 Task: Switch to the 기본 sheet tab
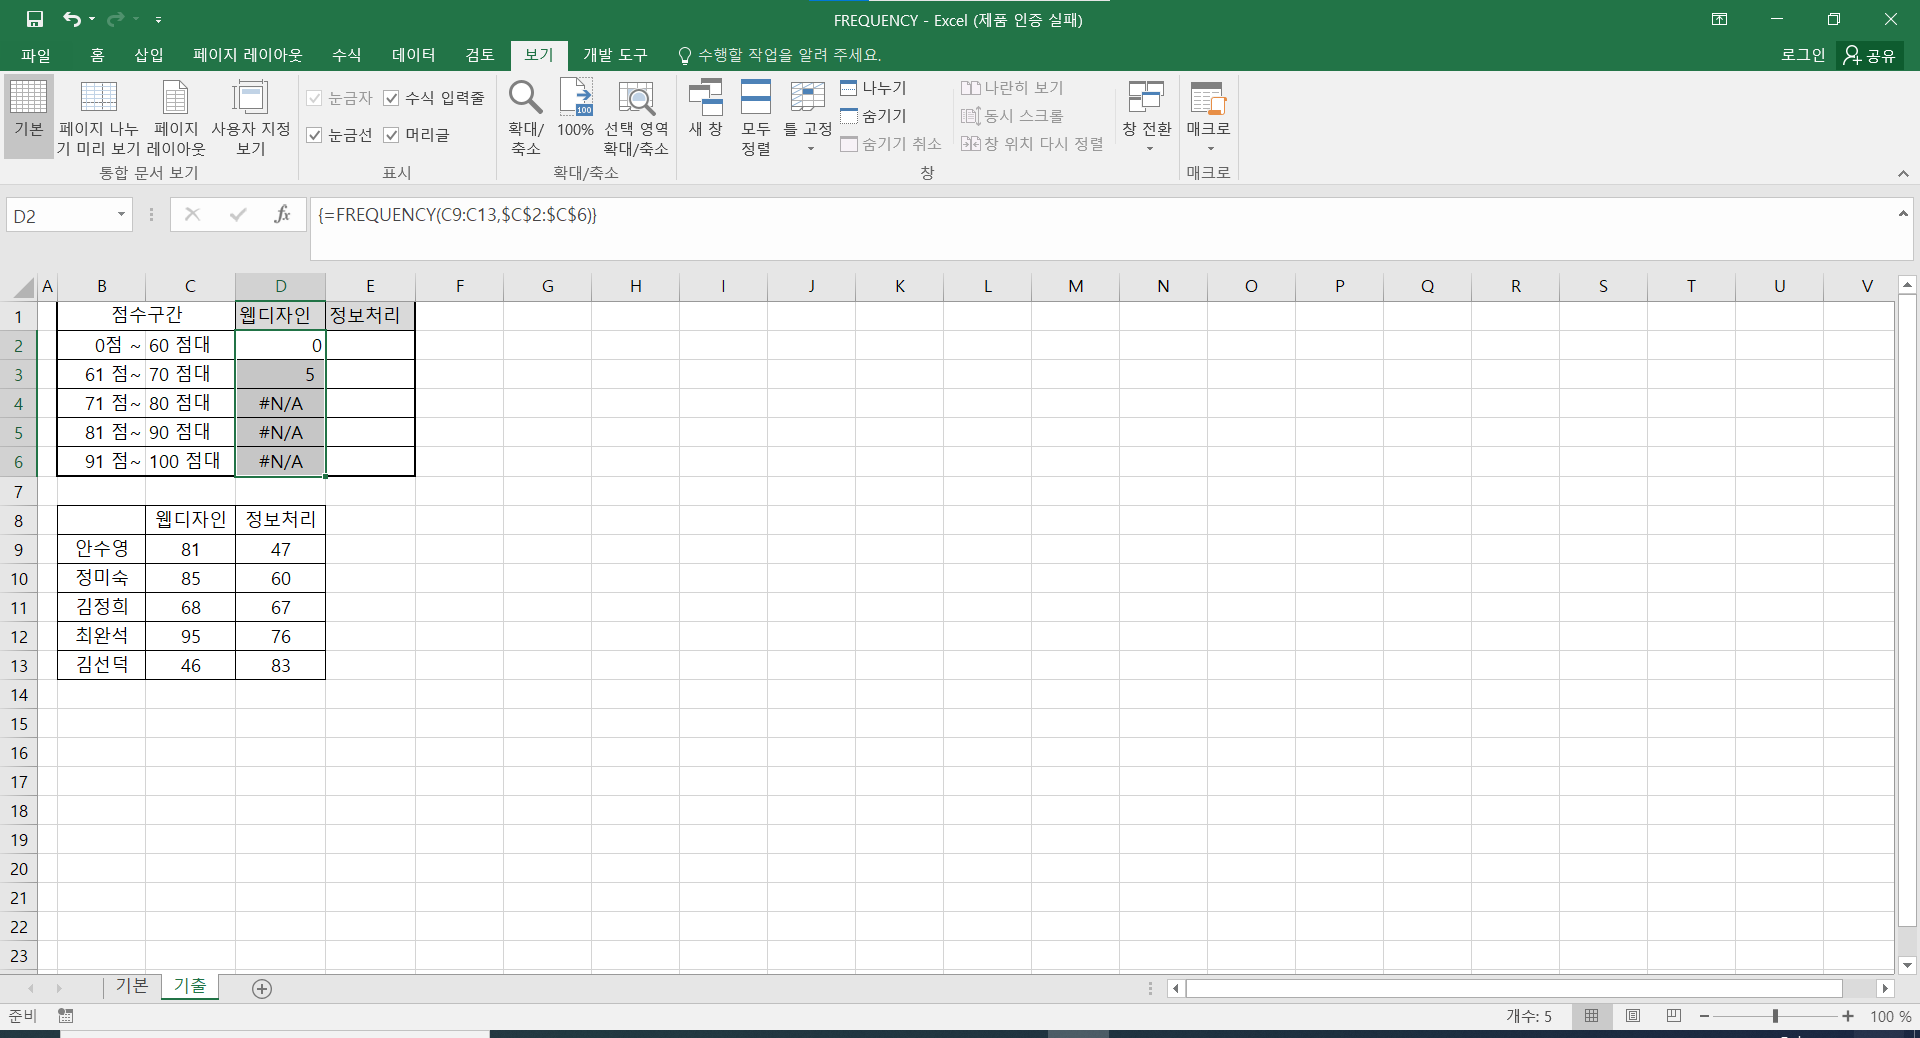[132, 986]
